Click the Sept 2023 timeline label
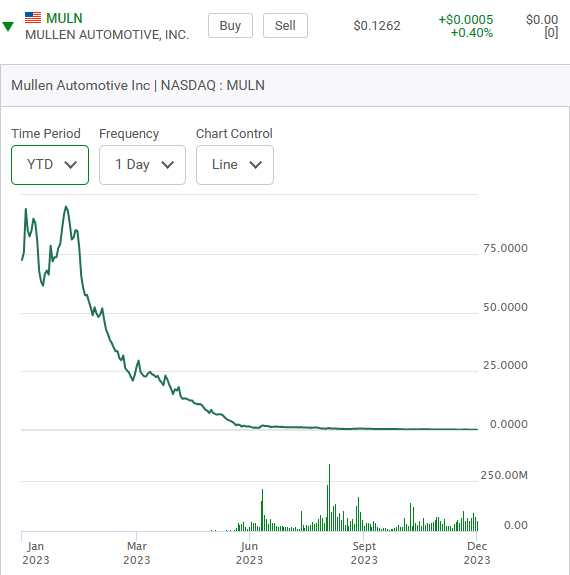This screenshot has width=570, height=575. pos(364,553)
